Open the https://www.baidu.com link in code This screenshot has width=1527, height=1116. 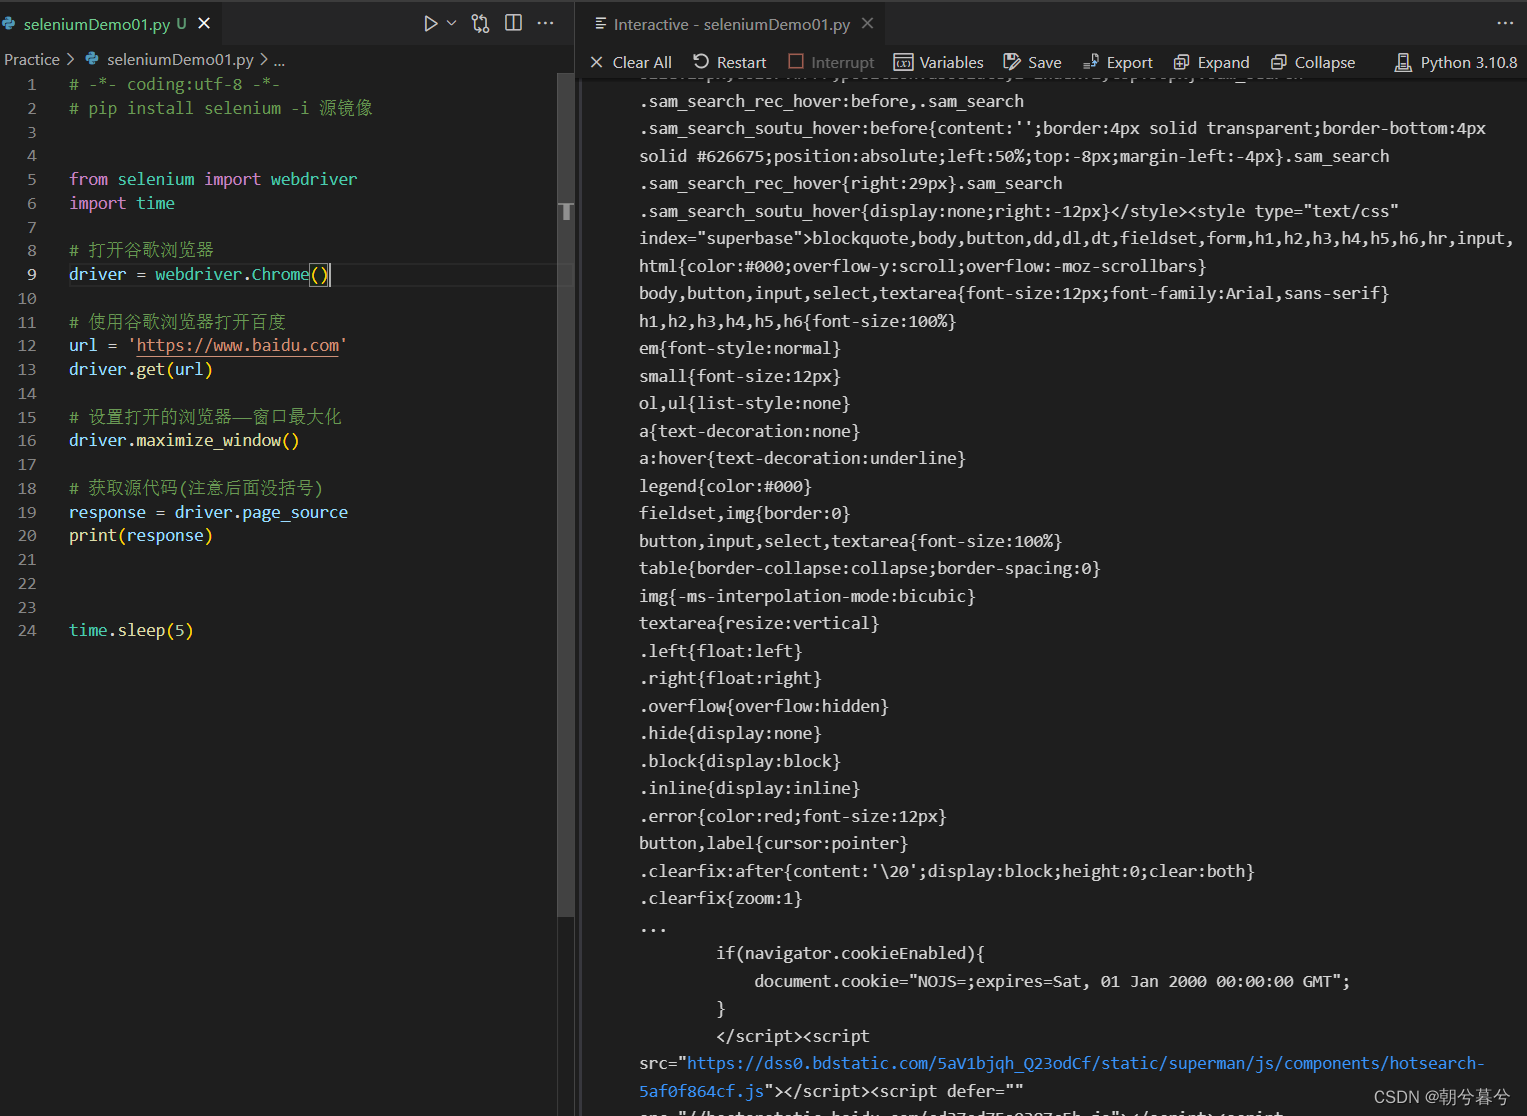(x=238, y=345)
